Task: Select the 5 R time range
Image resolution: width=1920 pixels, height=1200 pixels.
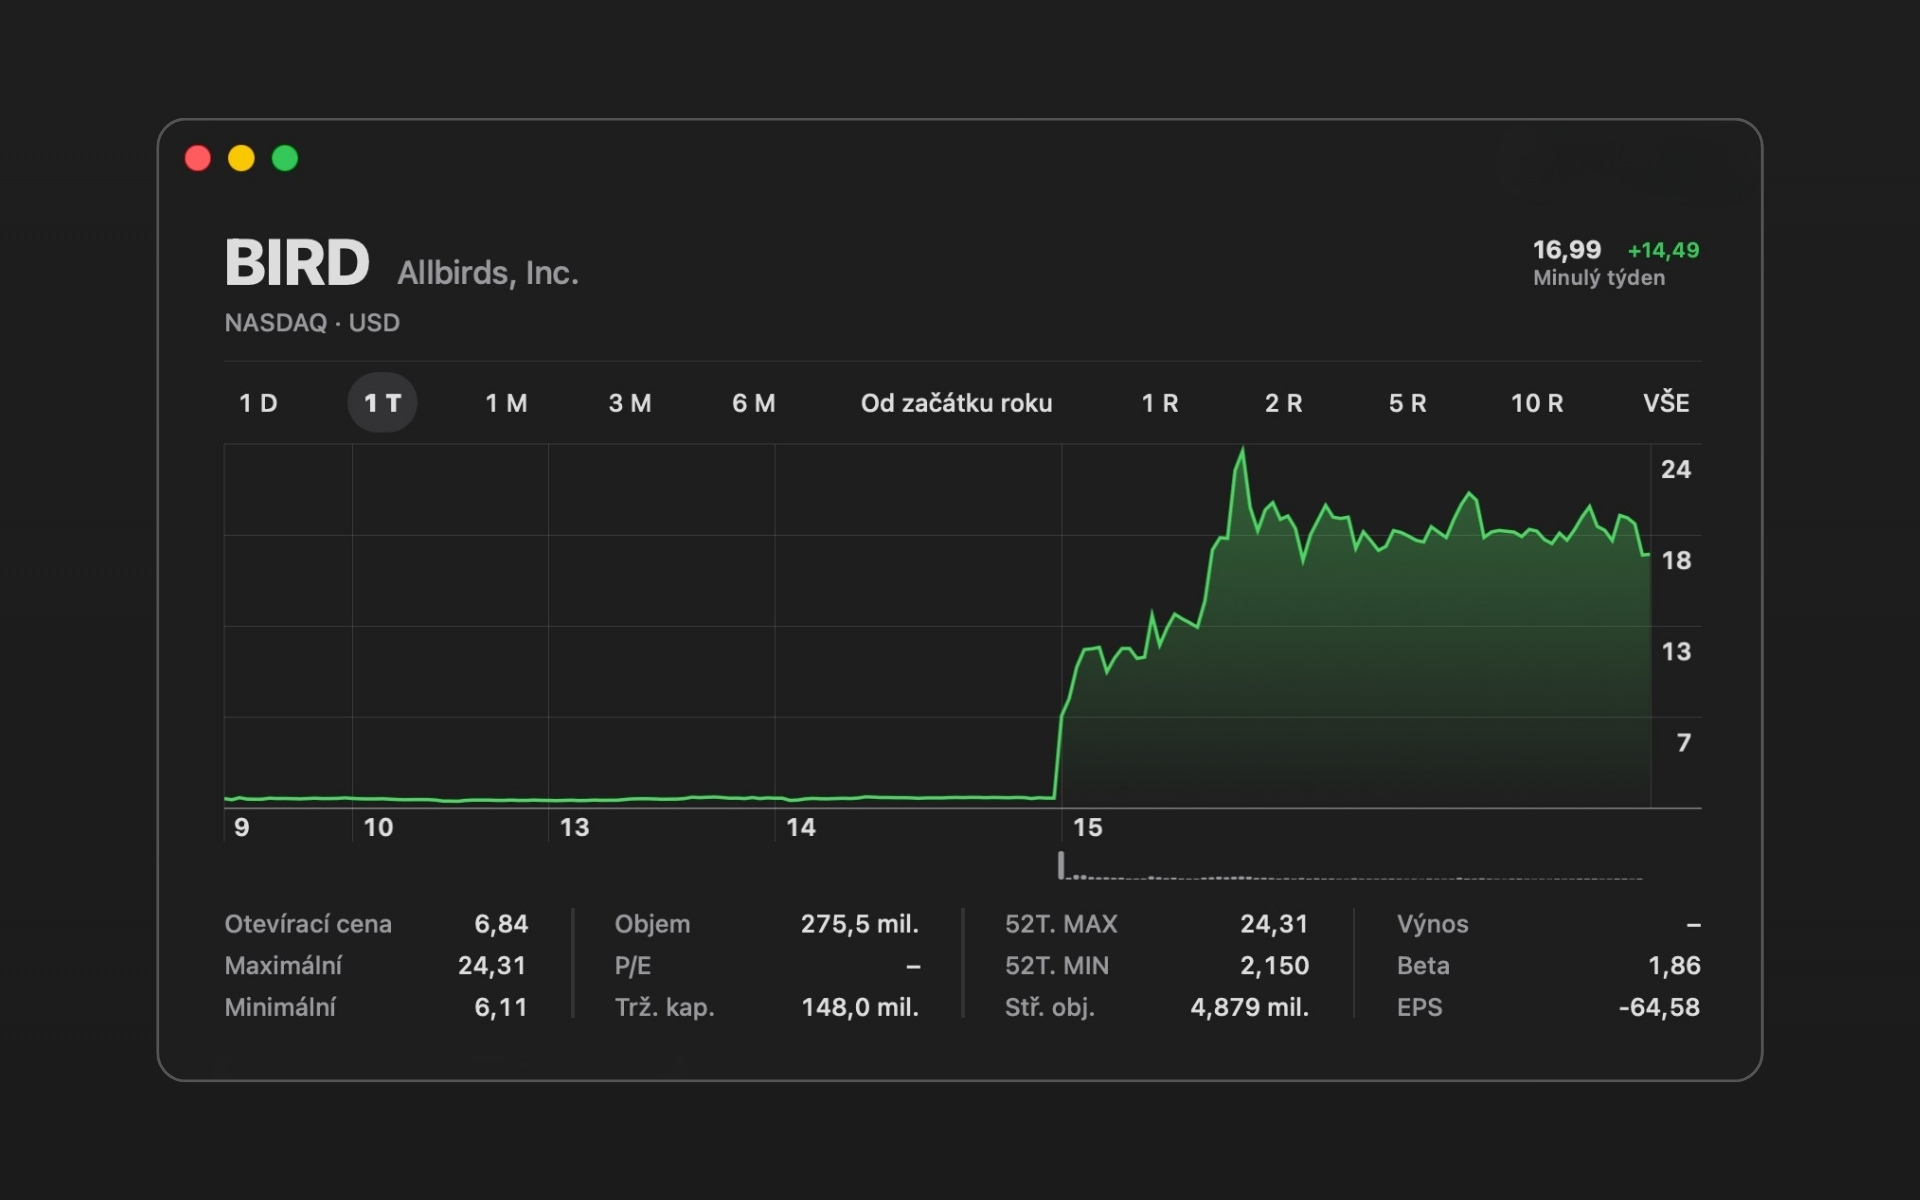Action: pos(1407,403)
